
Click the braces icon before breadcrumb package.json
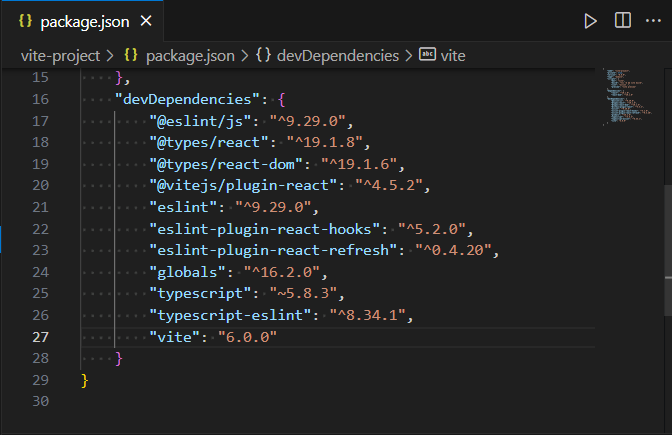coord(131,55)
